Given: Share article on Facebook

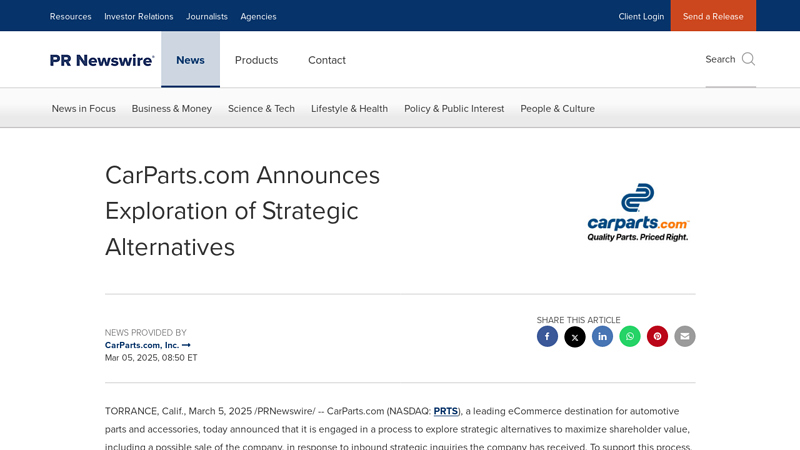Looking at the screenshot, I should click(x=547, y=336).
